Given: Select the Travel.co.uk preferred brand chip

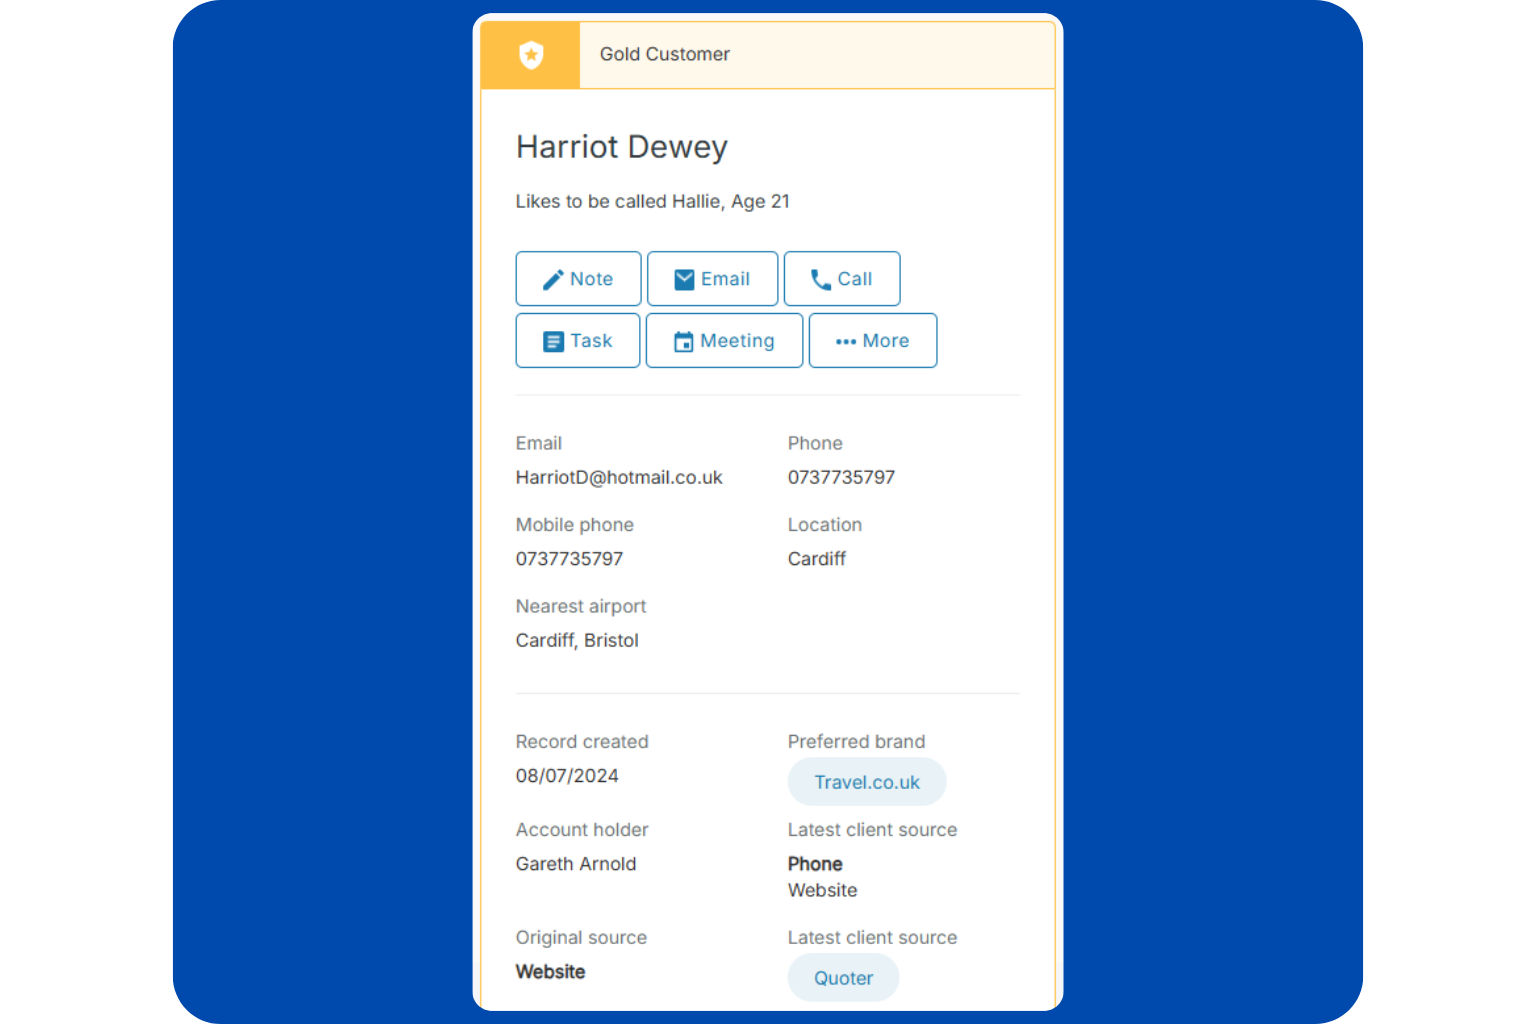Looking at the screenshot, I should [x=866, y=782].
